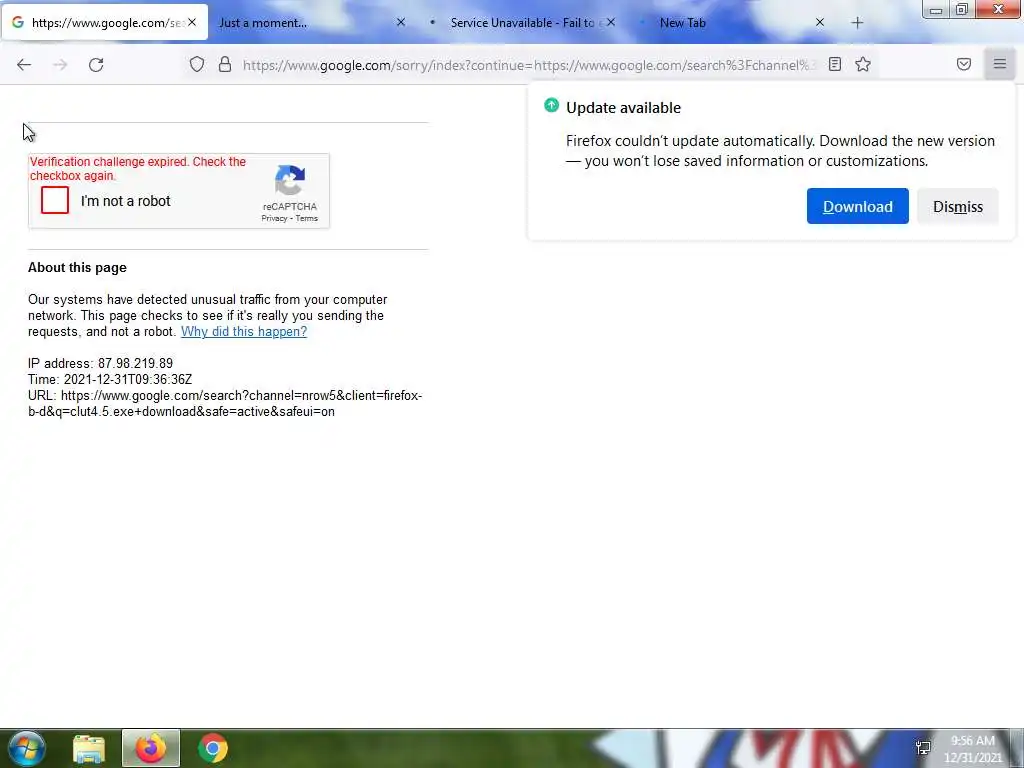This screenshot has width=1024, height=768.
Task: Click the IP address 87.98.219.89 text
Action: 101,363
